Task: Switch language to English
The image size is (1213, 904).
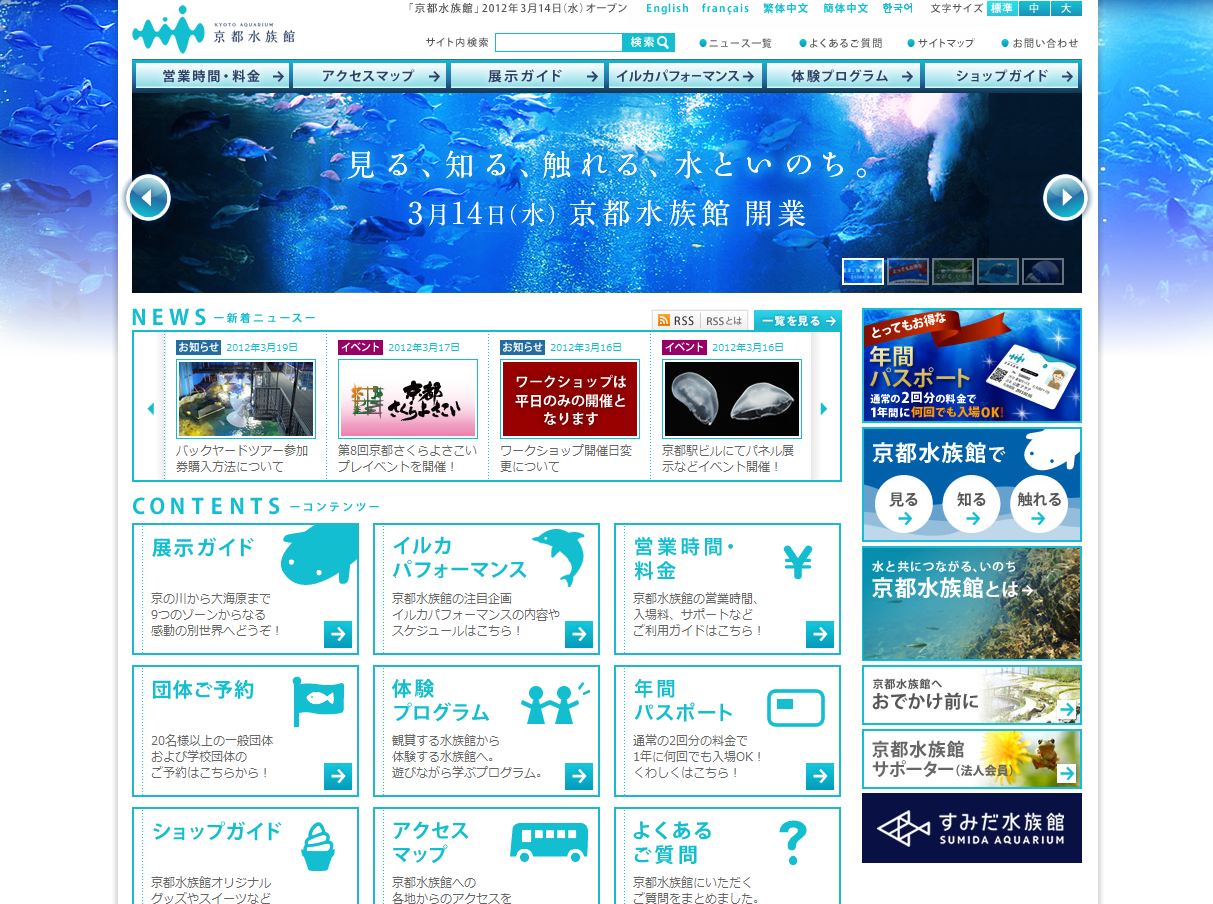Action: pyautogui.click(x=667, y=8)
